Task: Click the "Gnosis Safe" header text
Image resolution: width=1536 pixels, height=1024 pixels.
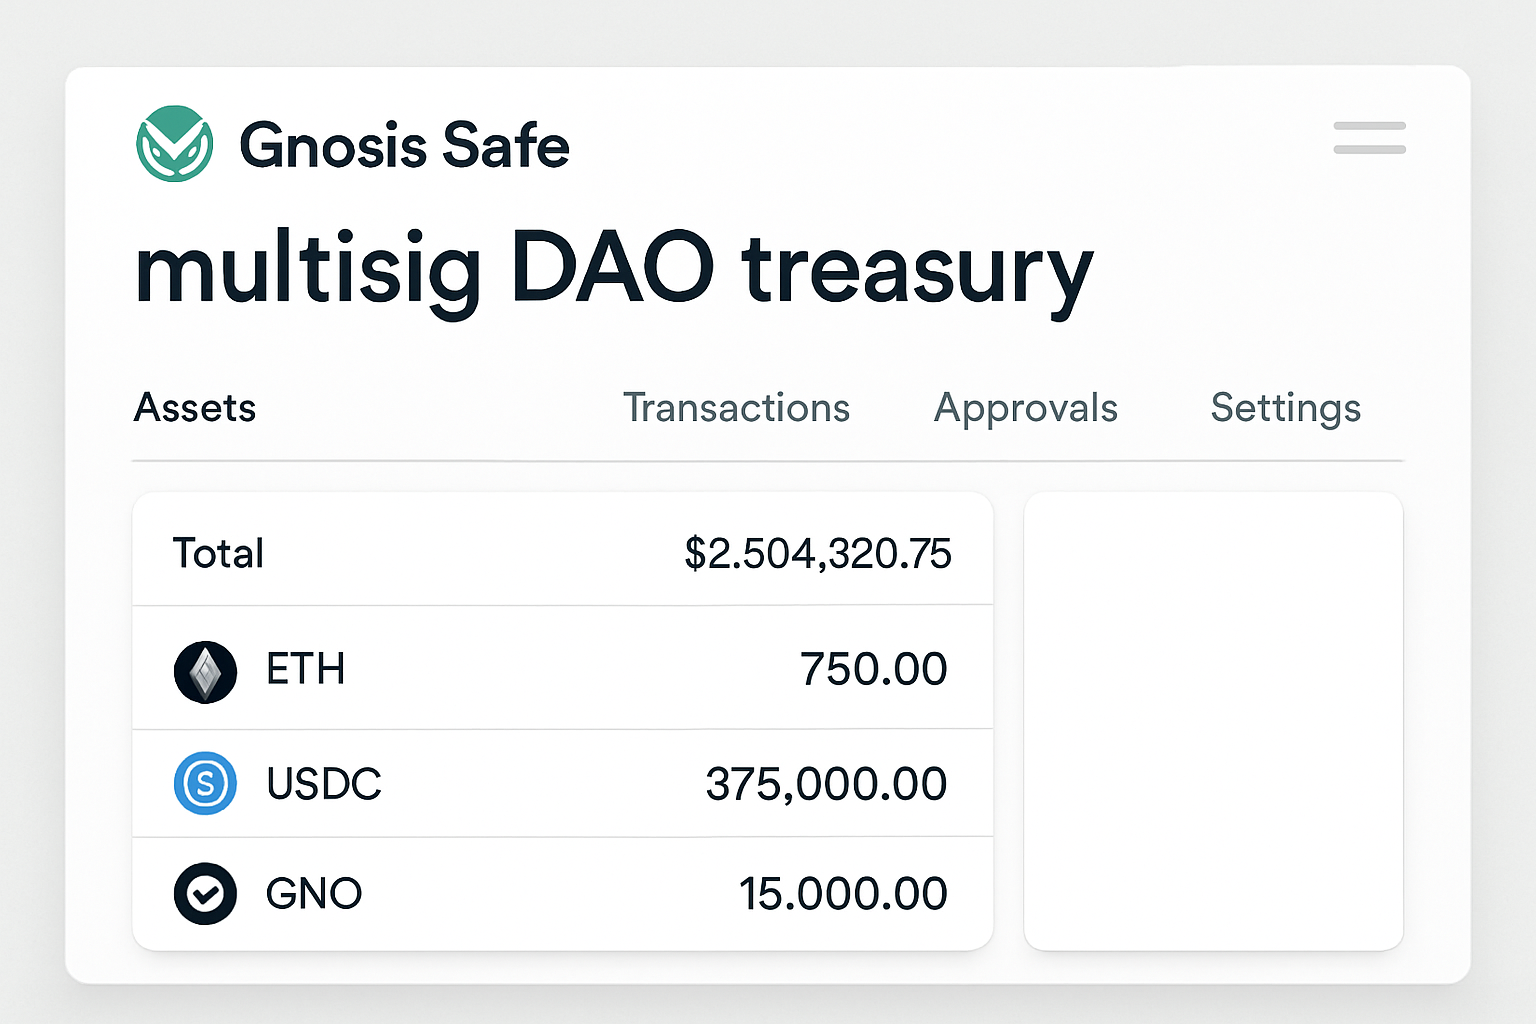Action: pos(404,144)
